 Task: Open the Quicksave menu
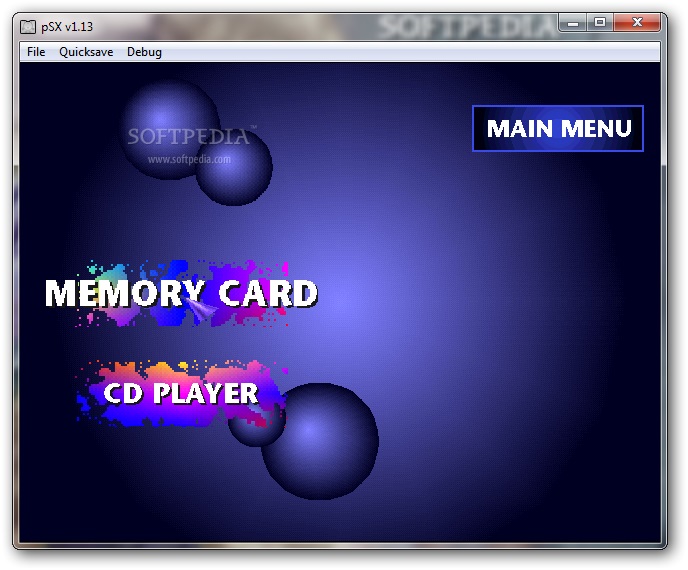tap(86, 52)
